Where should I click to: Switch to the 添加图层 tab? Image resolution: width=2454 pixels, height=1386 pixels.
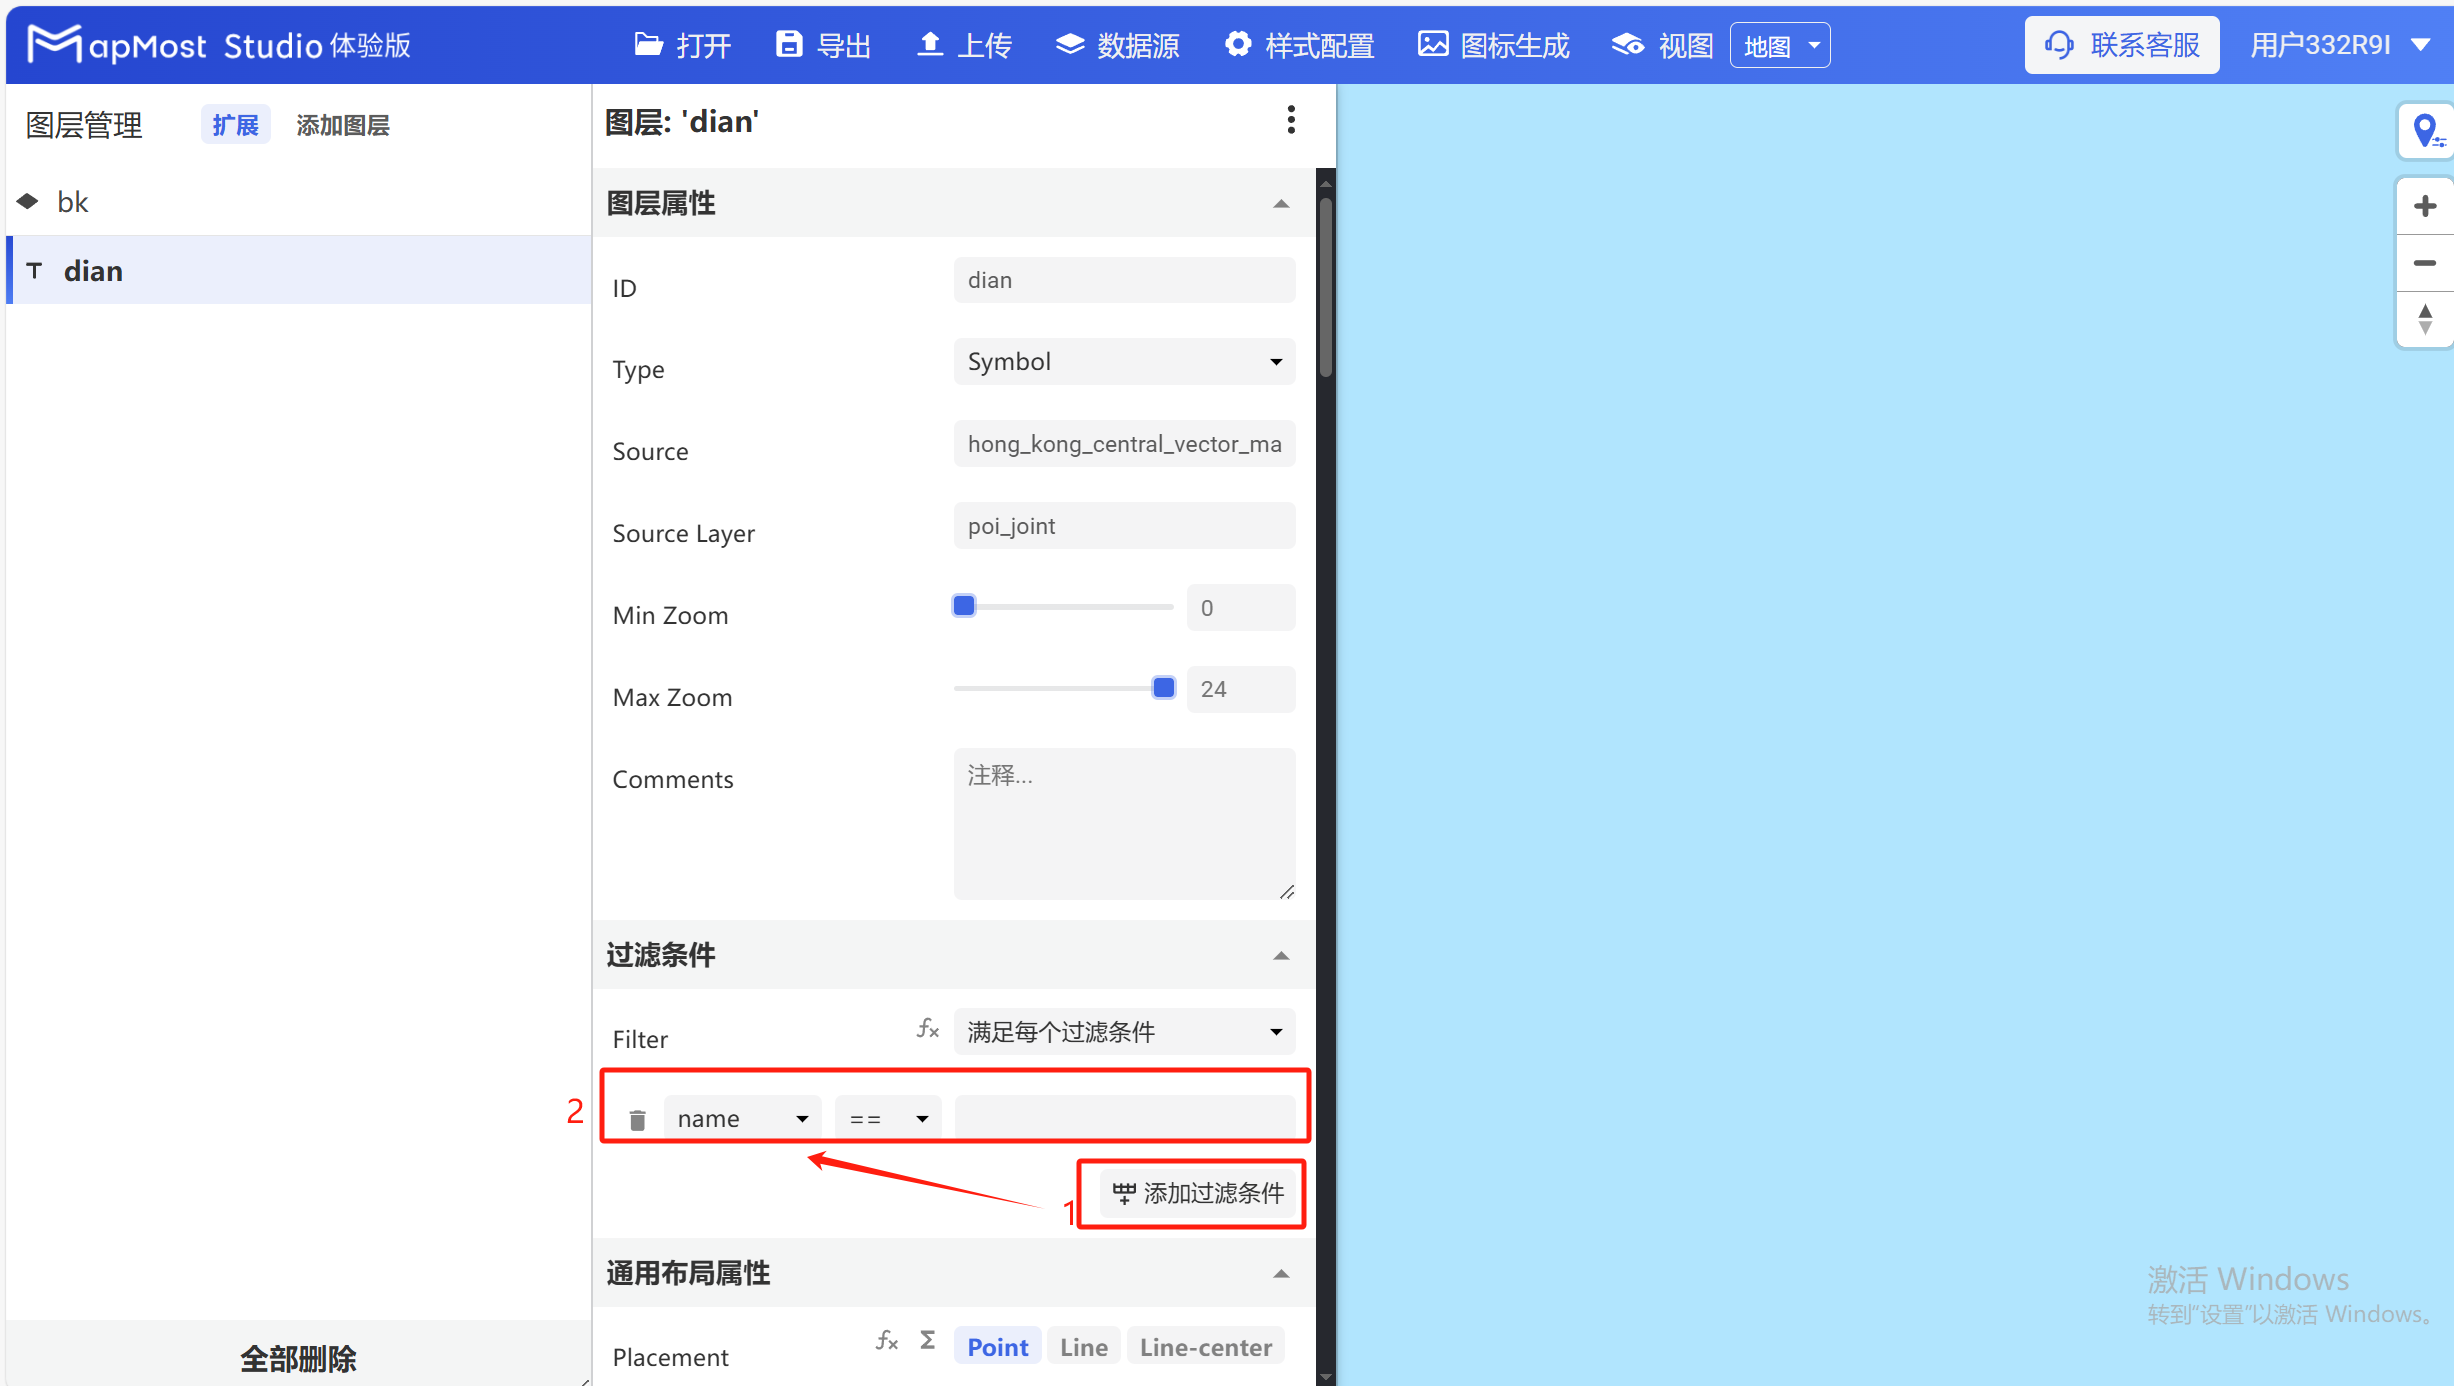click(x=342, y=124)
